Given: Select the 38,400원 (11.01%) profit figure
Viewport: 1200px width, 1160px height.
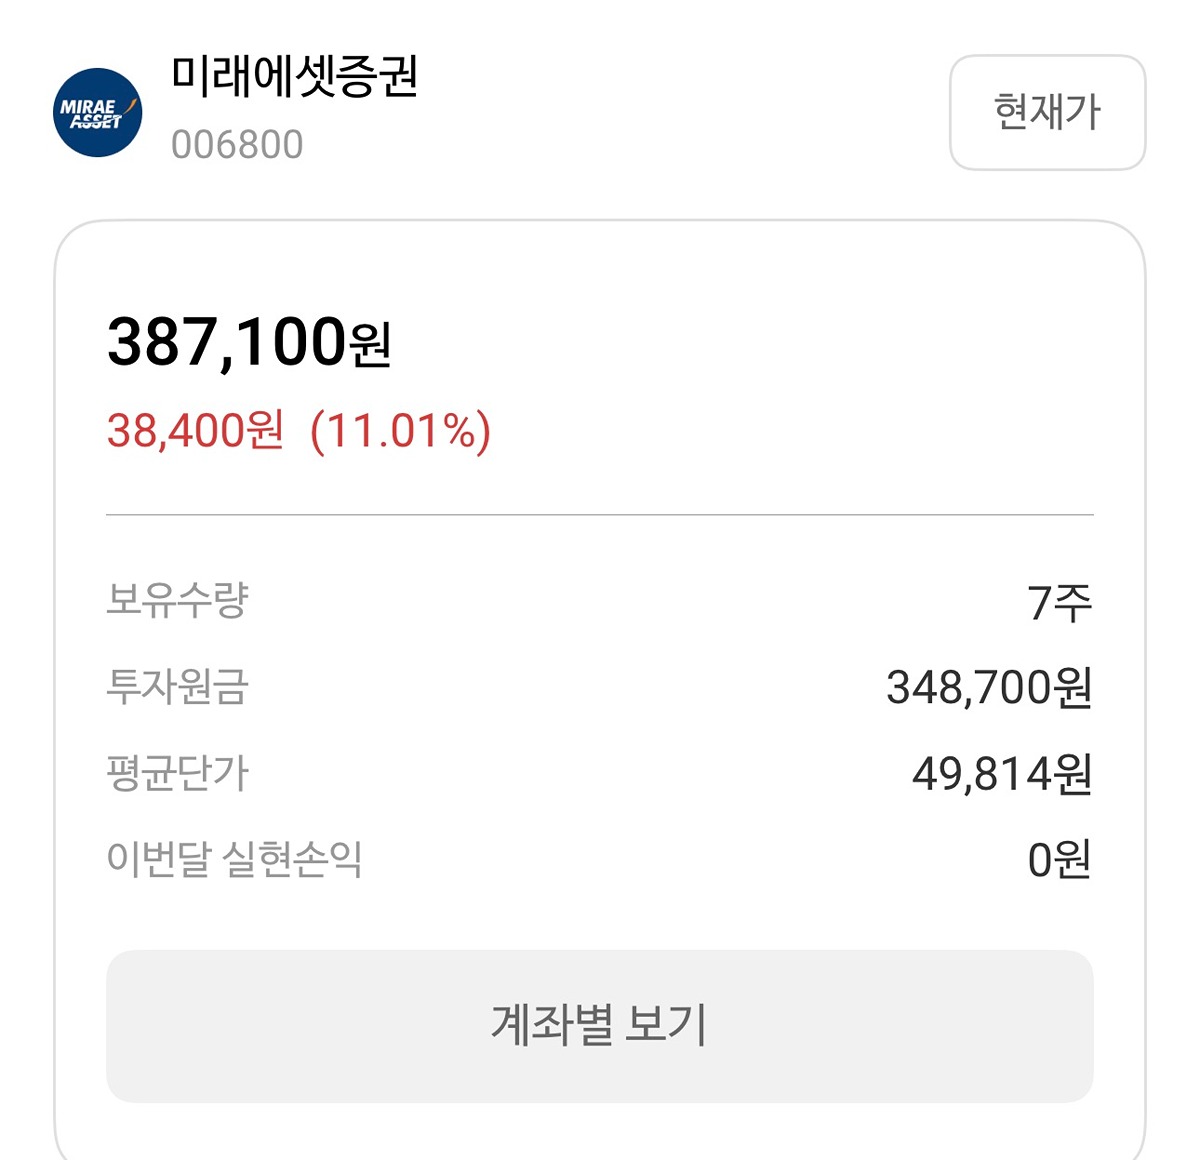Looking at the screenshot, I should coord(299,431).
